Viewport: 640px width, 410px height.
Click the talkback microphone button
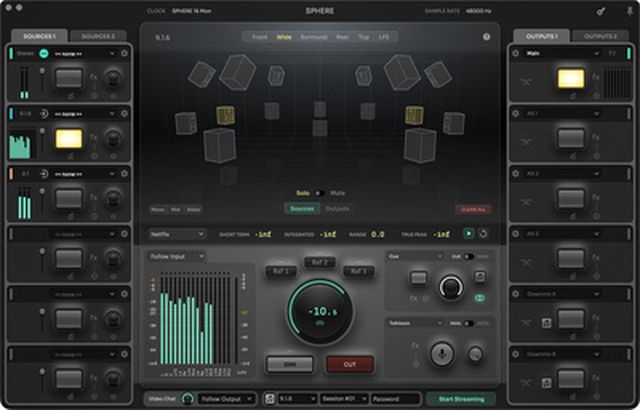click(442, 354)
